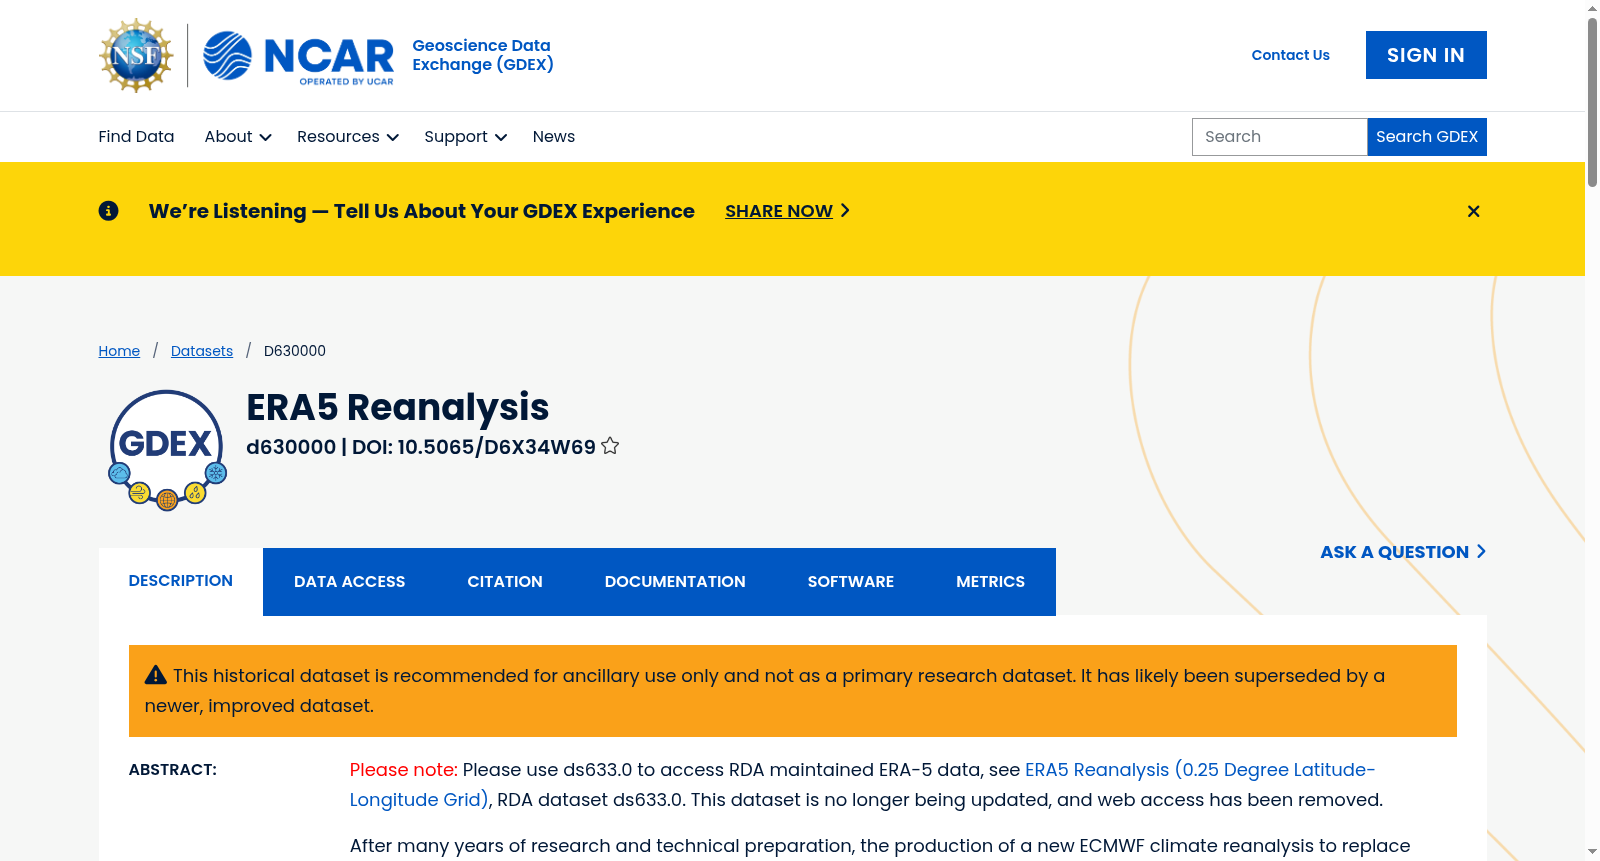Image resolution: width=1600 pixels, height=861 pixels.
Task: Open the News page
Action: (x=554, y=137)
